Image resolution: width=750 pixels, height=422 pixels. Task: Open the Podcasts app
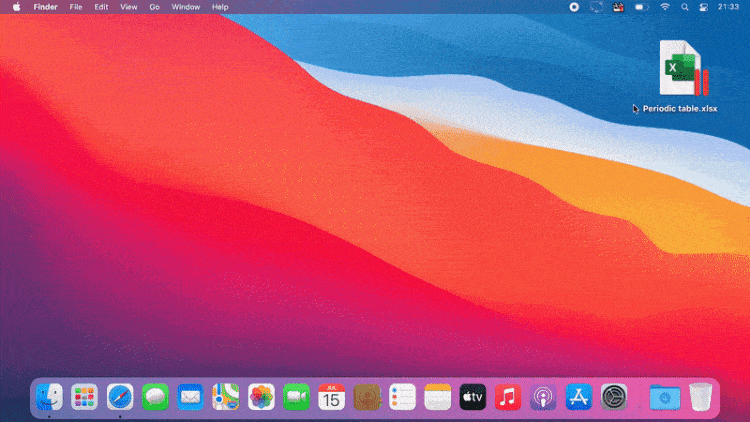tap(543, 397)
